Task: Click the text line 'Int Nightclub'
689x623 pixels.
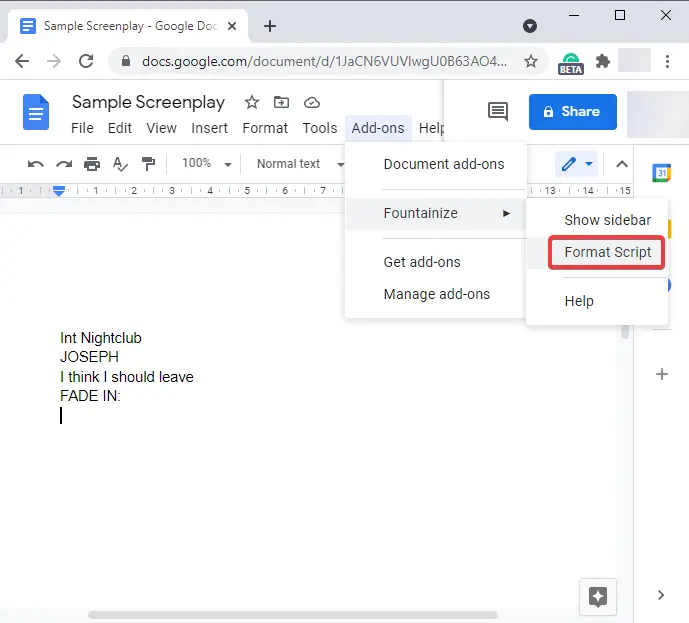Action: point(101,338)
